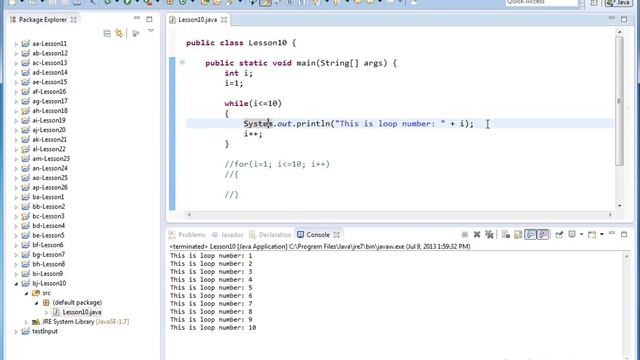This screenshot has width=640, height=360.
Task: Click the '//for(i=1; i<=10; i++)' comment
Action: (x=277, y=164)
